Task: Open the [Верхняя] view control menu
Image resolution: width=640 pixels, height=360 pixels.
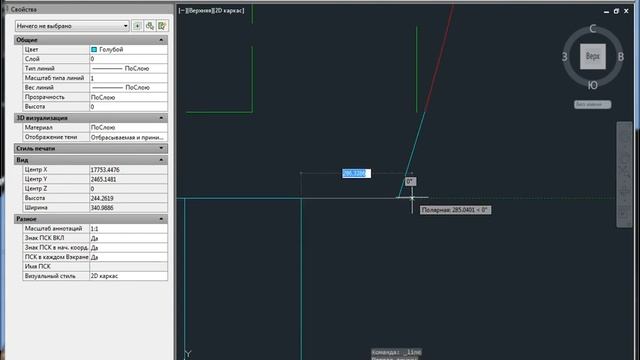Action: [199, 11]
